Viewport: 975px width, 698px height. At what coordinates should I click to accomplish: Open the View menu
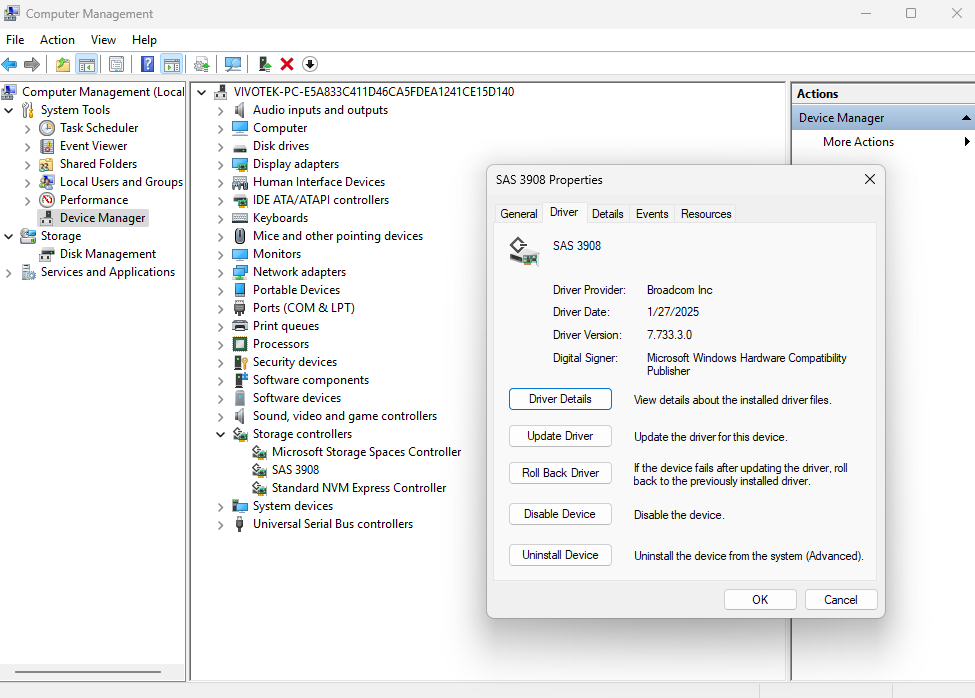(103, 40)
